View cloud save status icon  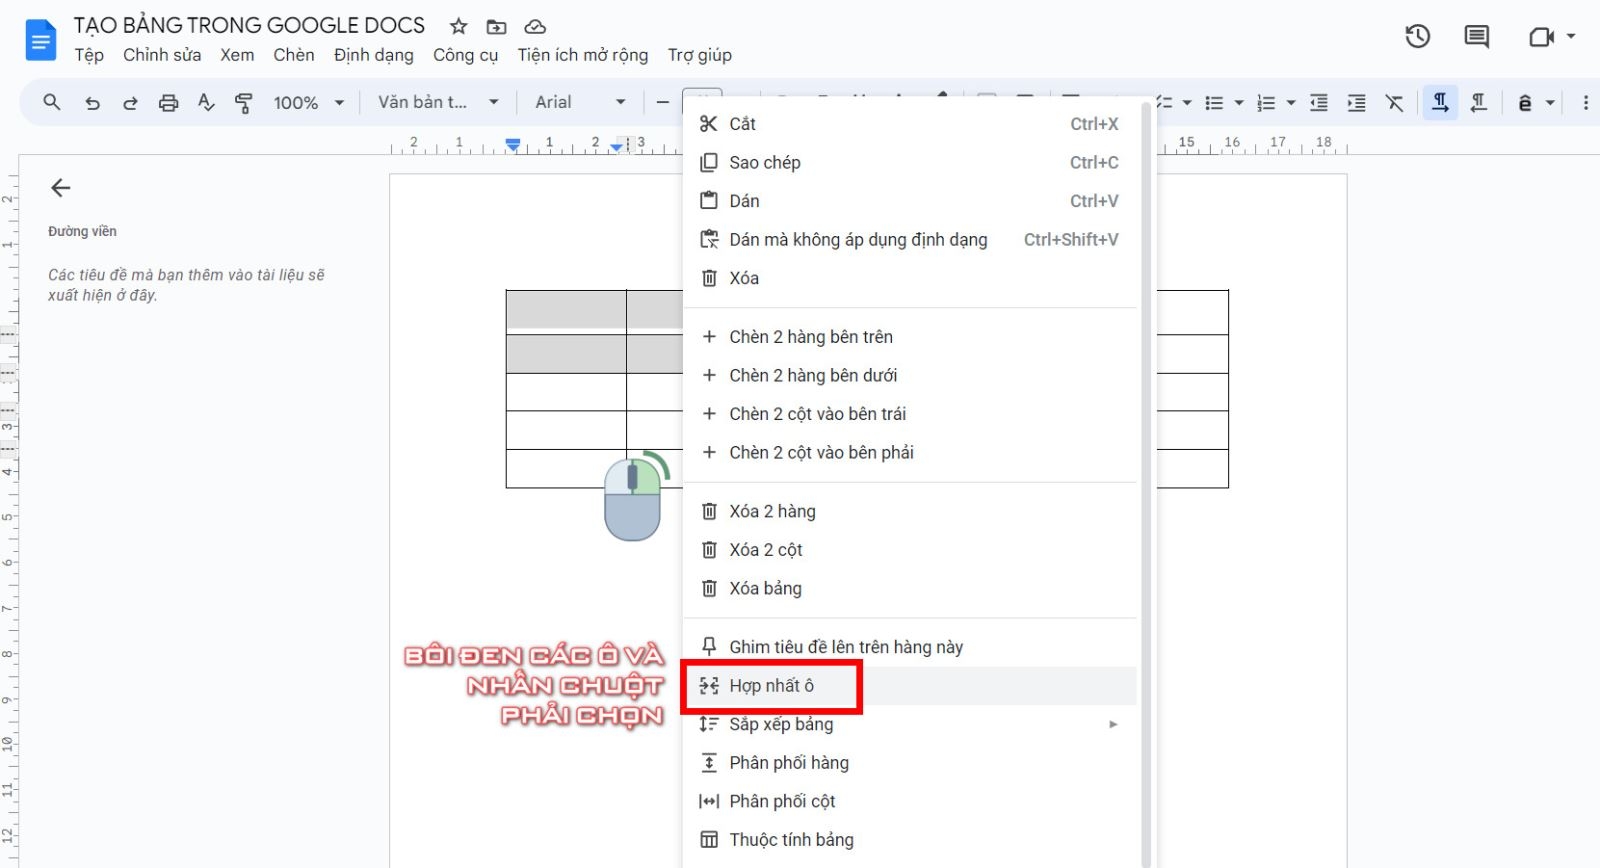(535, 27)
